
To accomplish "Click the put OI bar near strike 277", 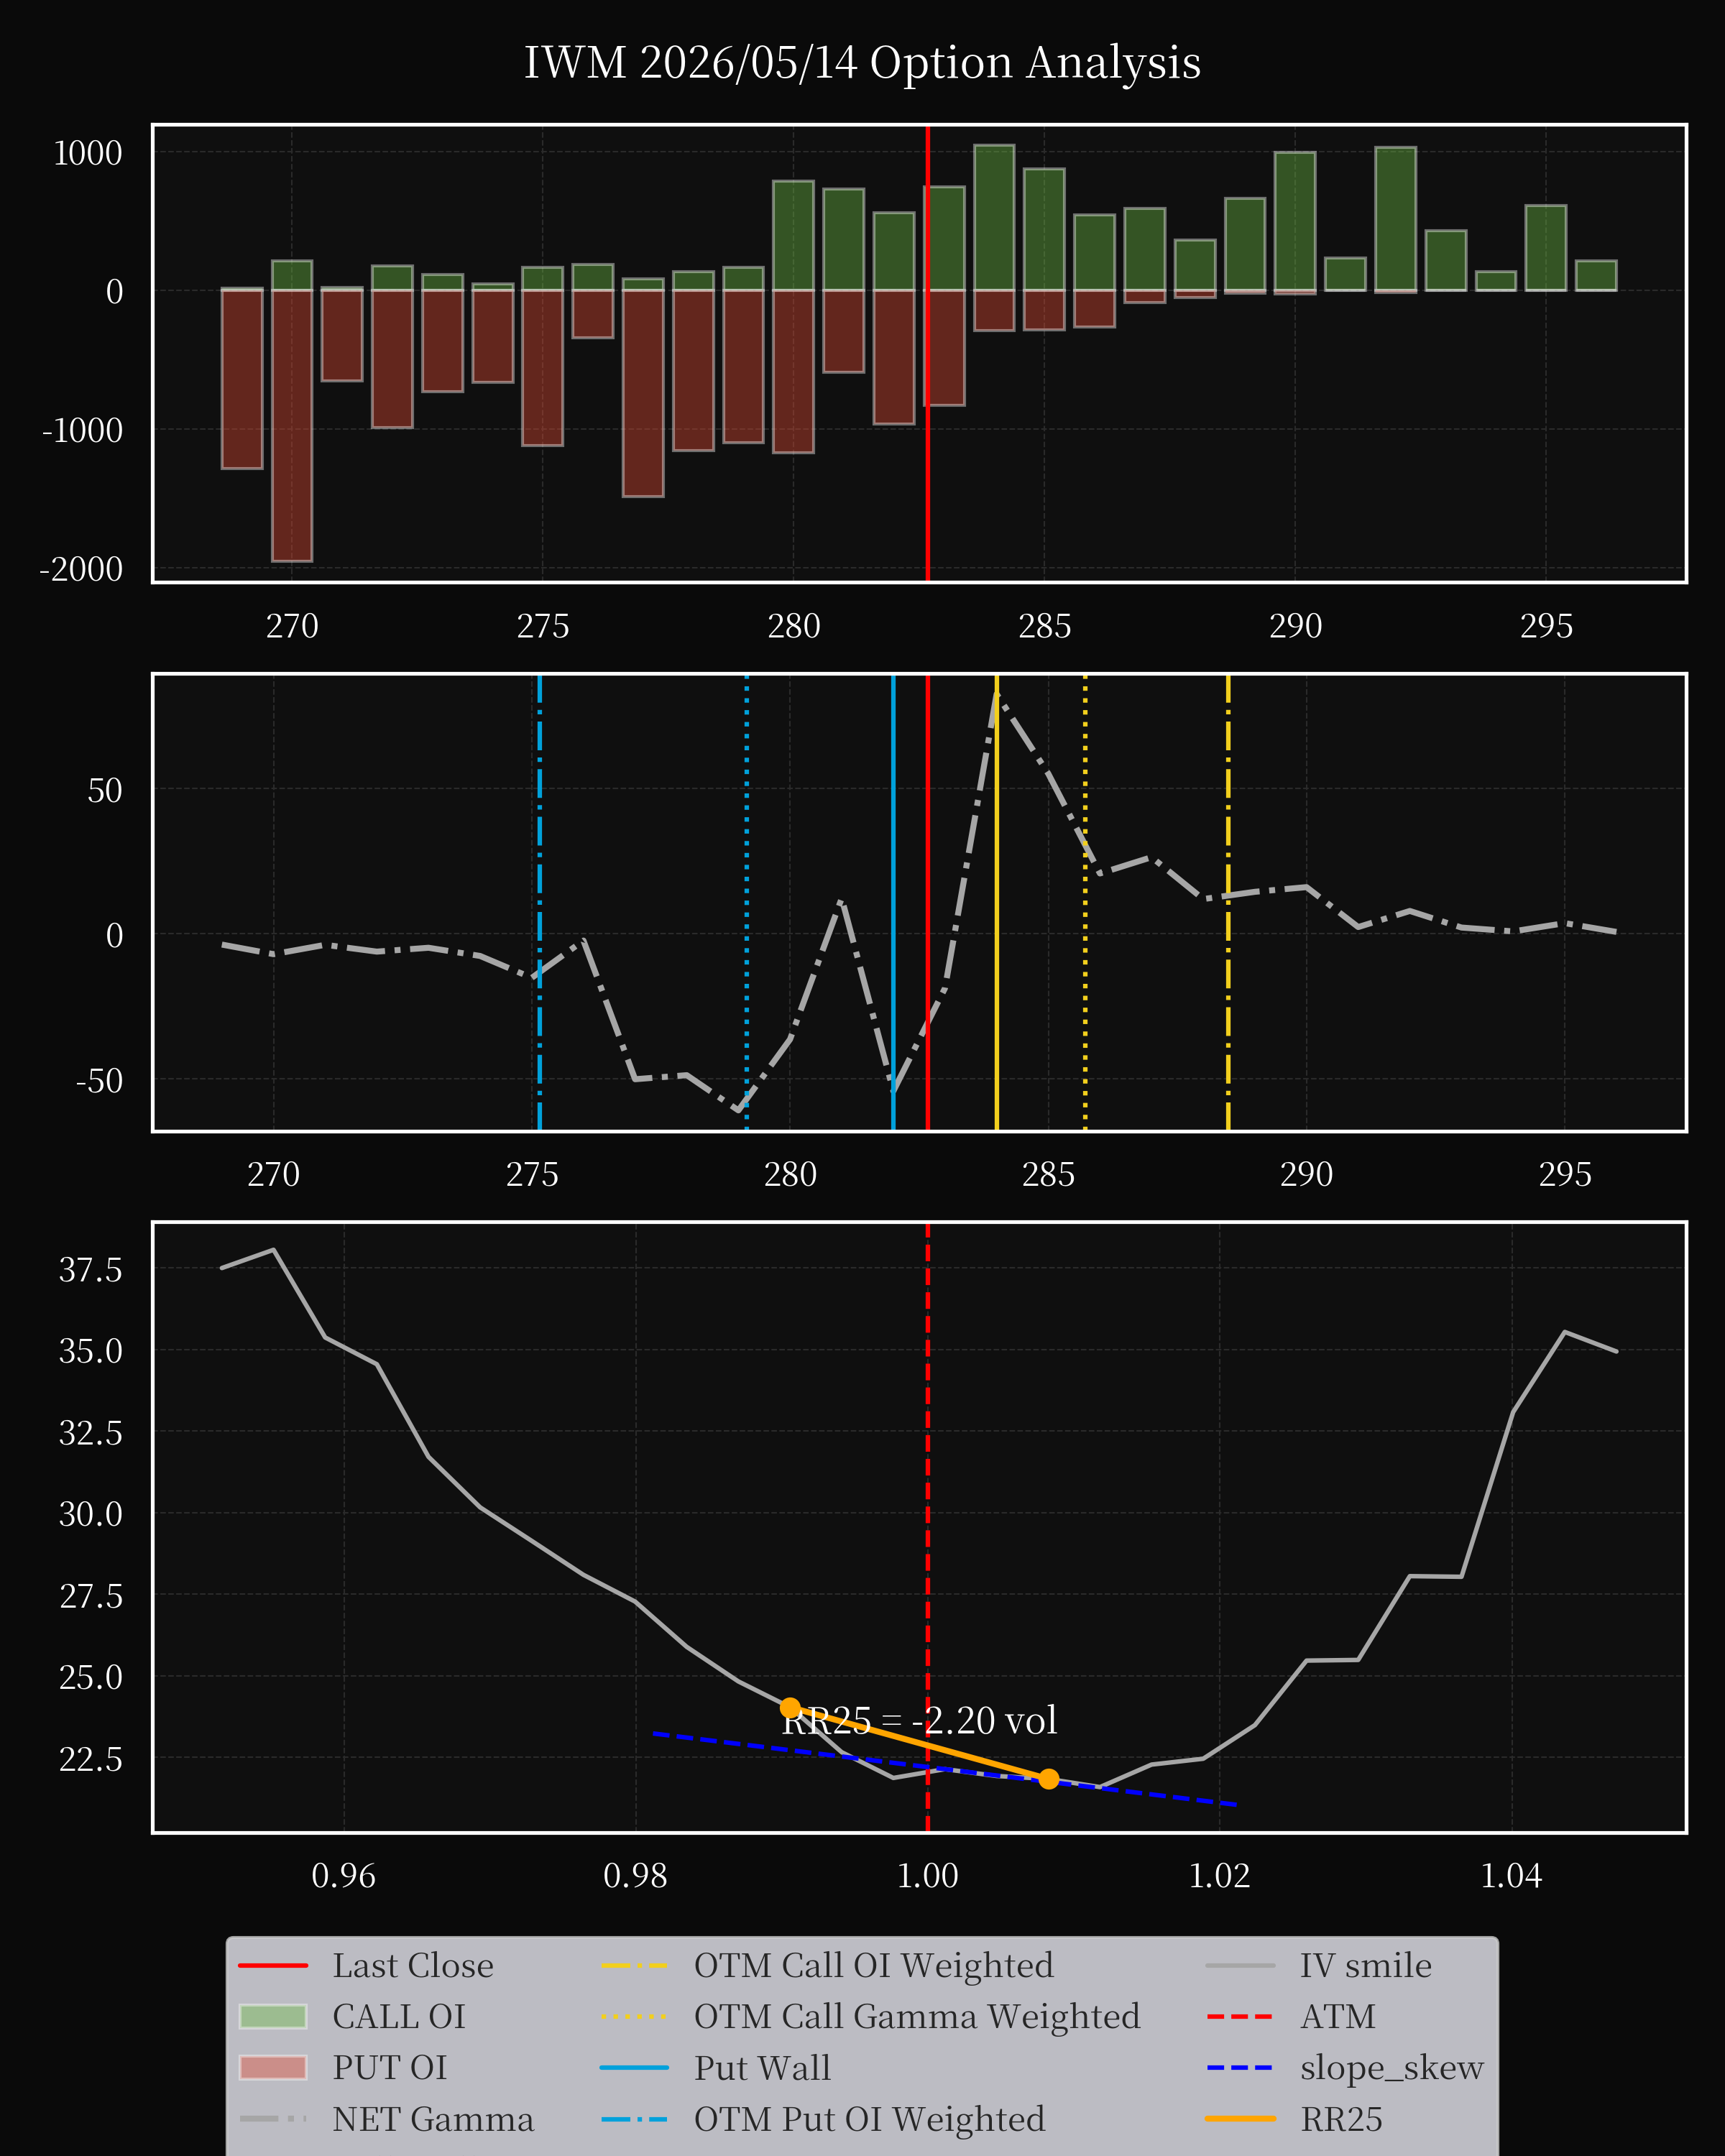I will coord(643,393).
